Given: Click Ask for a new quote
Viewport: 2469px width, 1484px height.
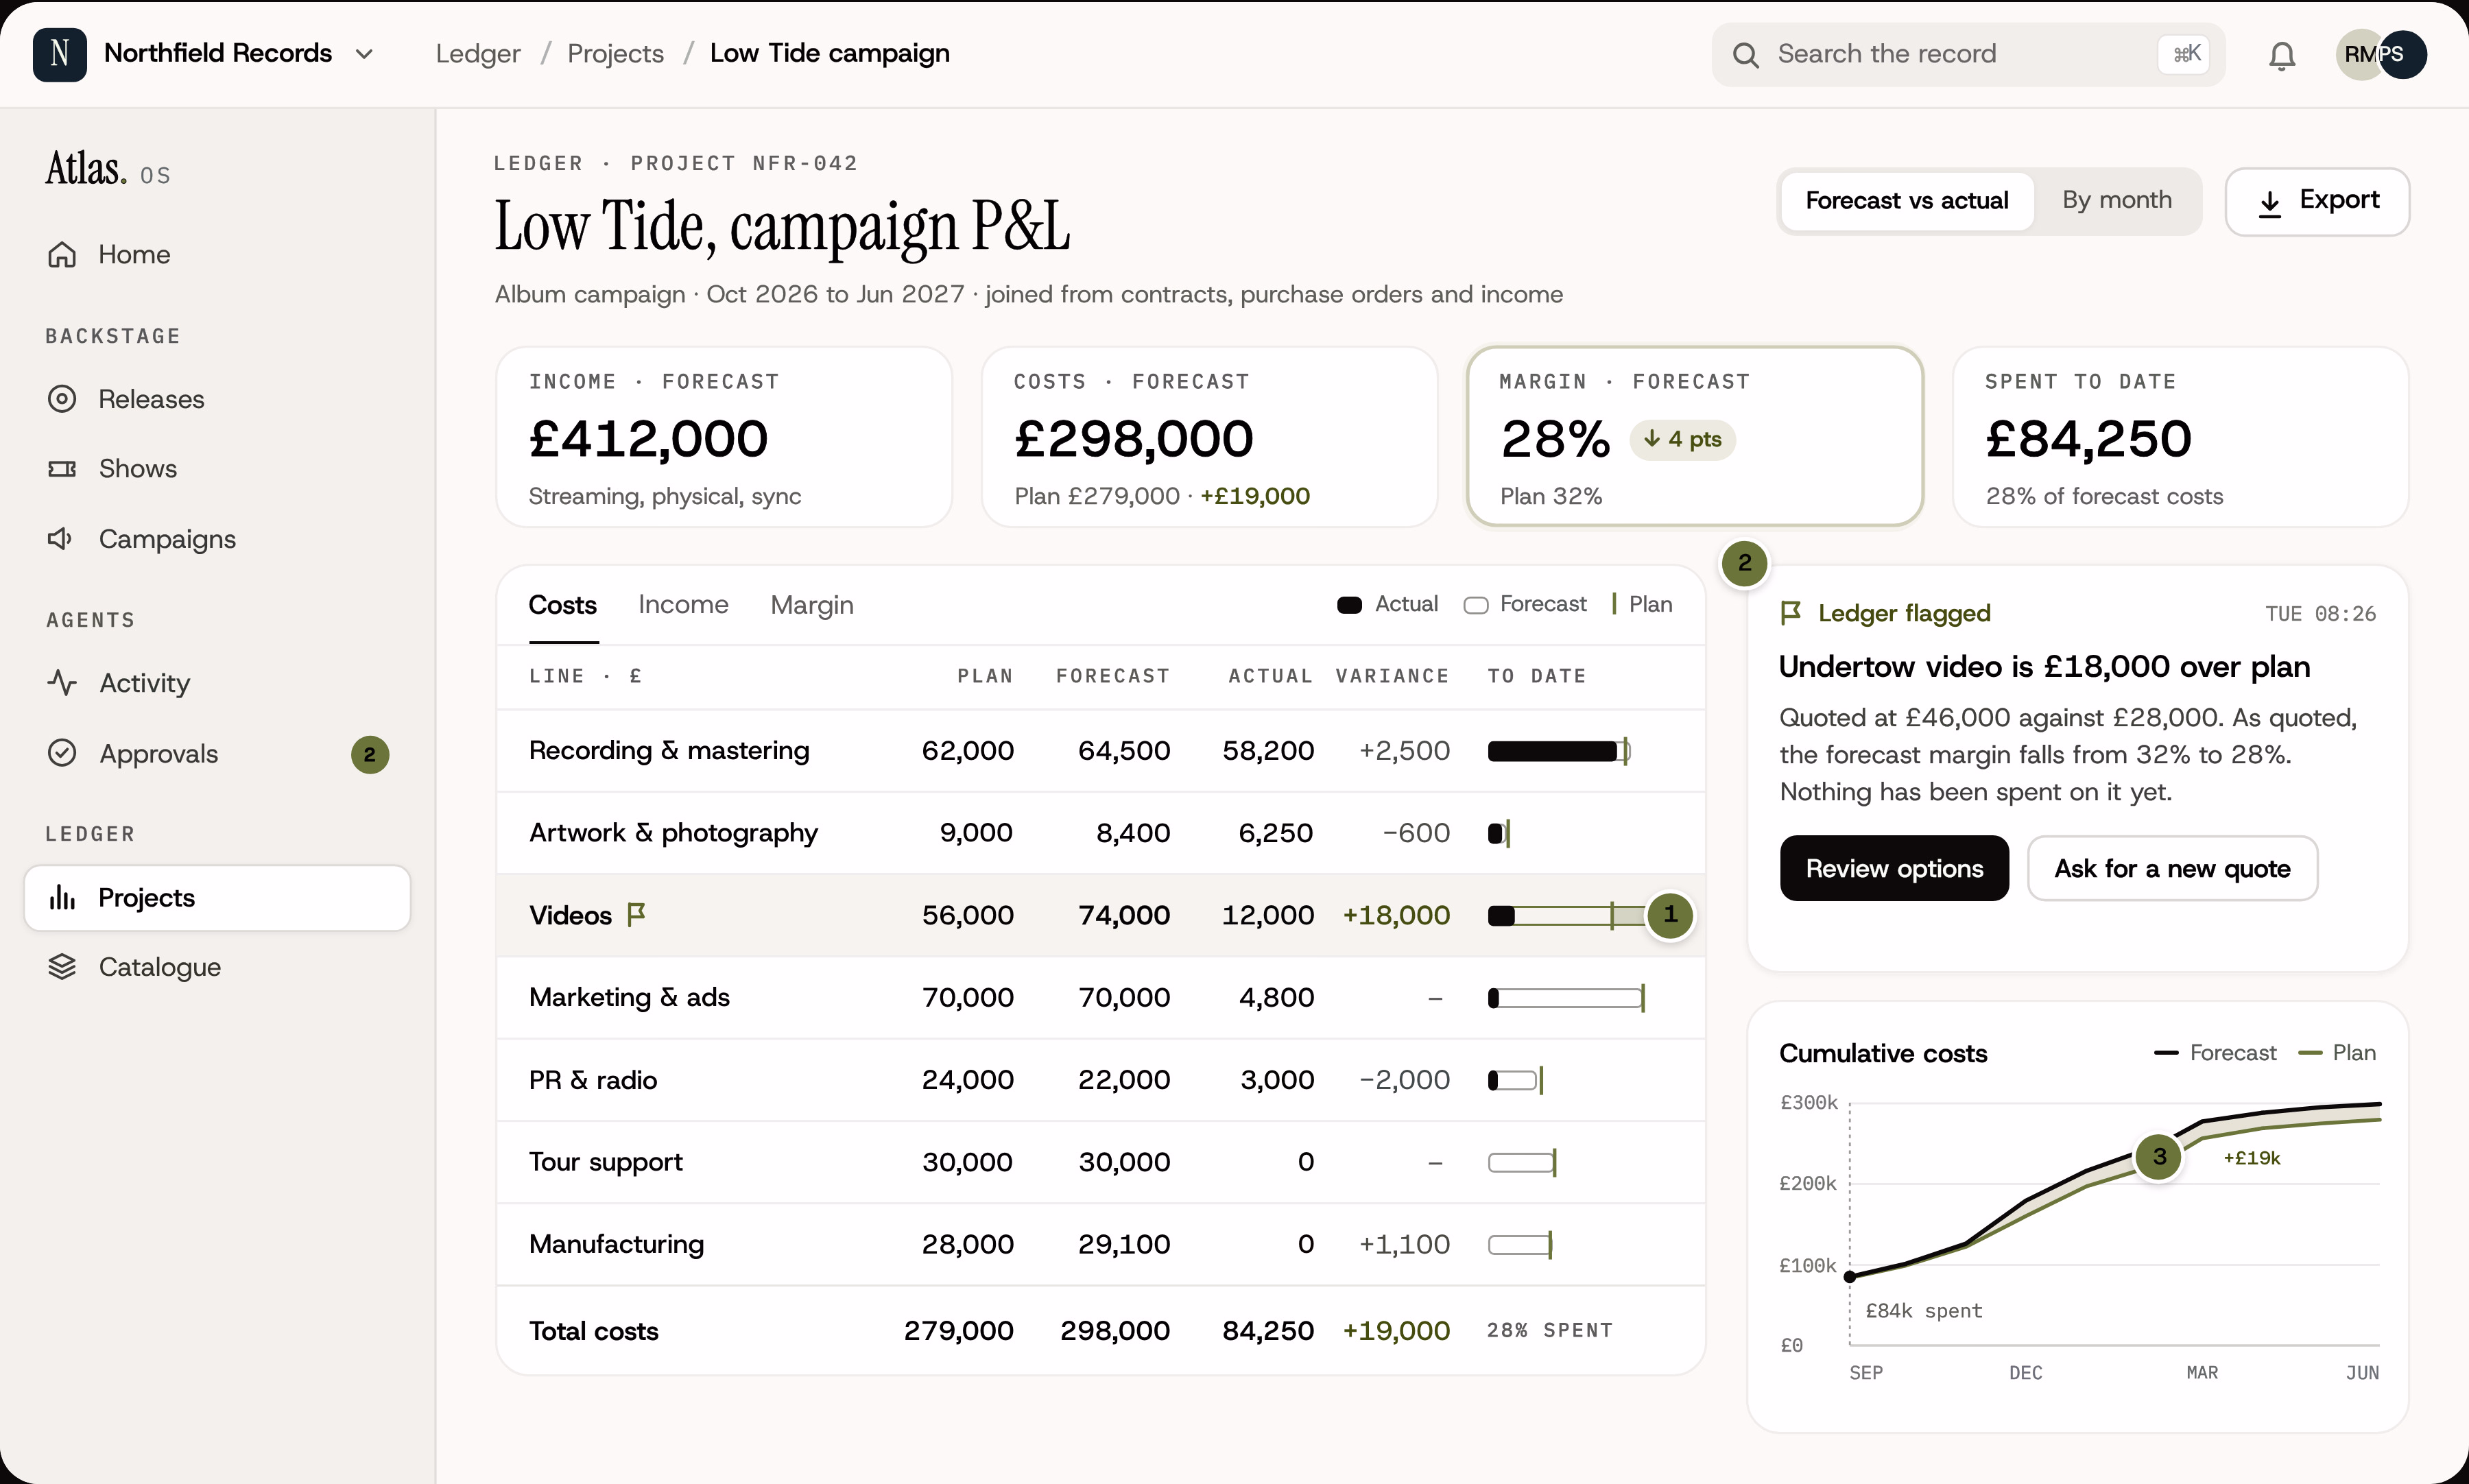Looking at the screenshot, I should 2171,868.
